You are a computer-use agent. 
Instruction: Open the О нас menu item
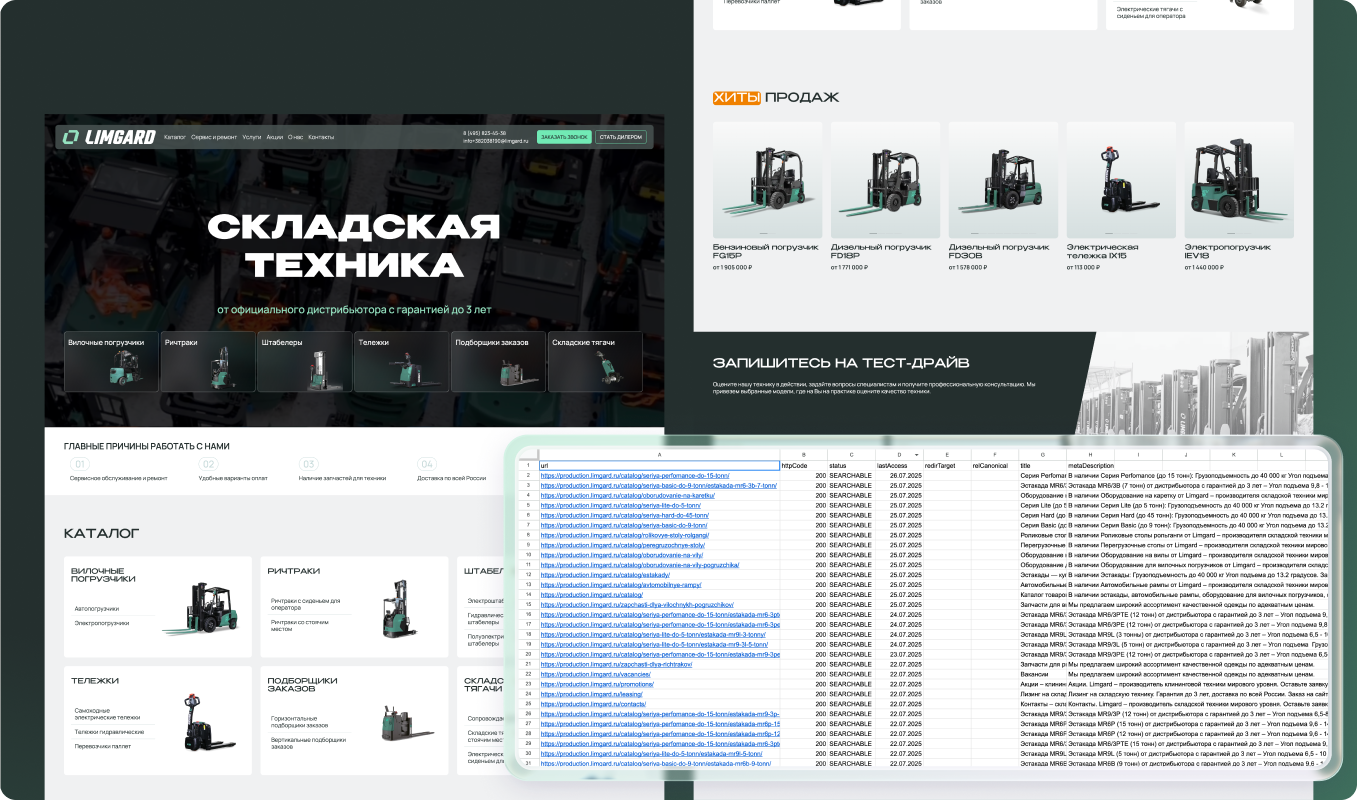pos(296,137)
